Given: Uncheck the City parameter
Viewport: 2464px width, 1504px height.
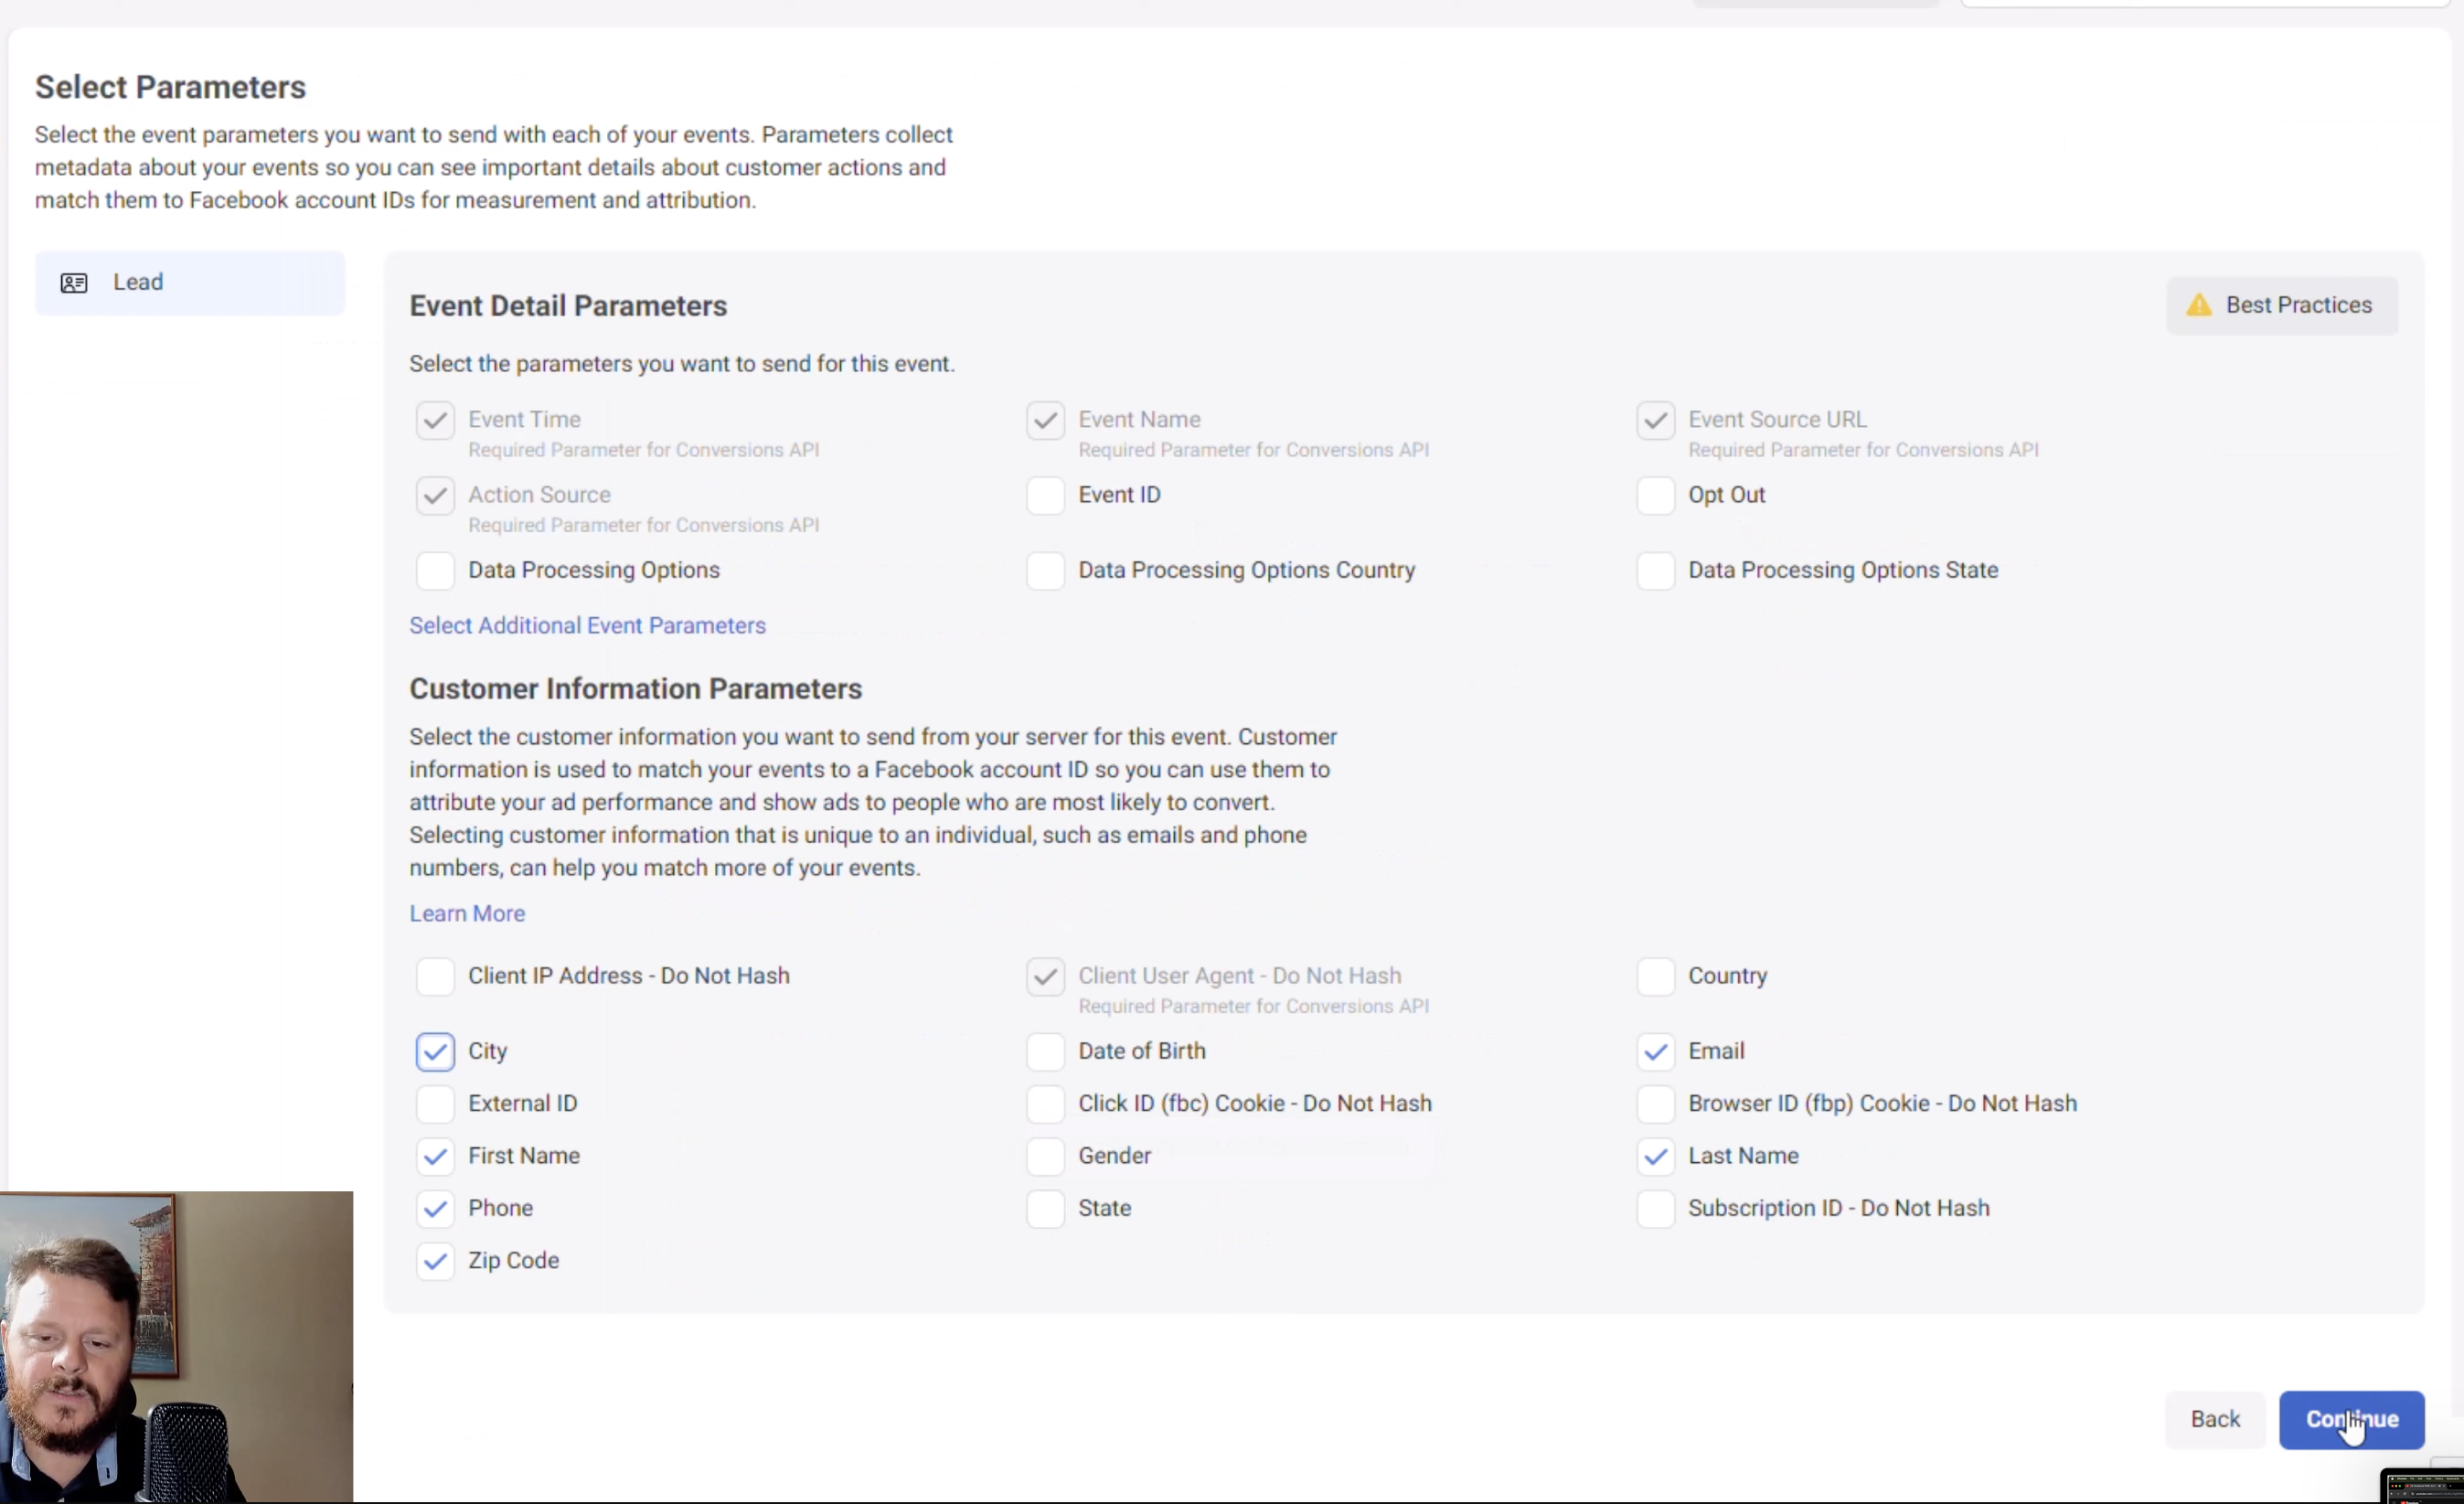Looking at the screenshot, I should [x=435, y=1051].
